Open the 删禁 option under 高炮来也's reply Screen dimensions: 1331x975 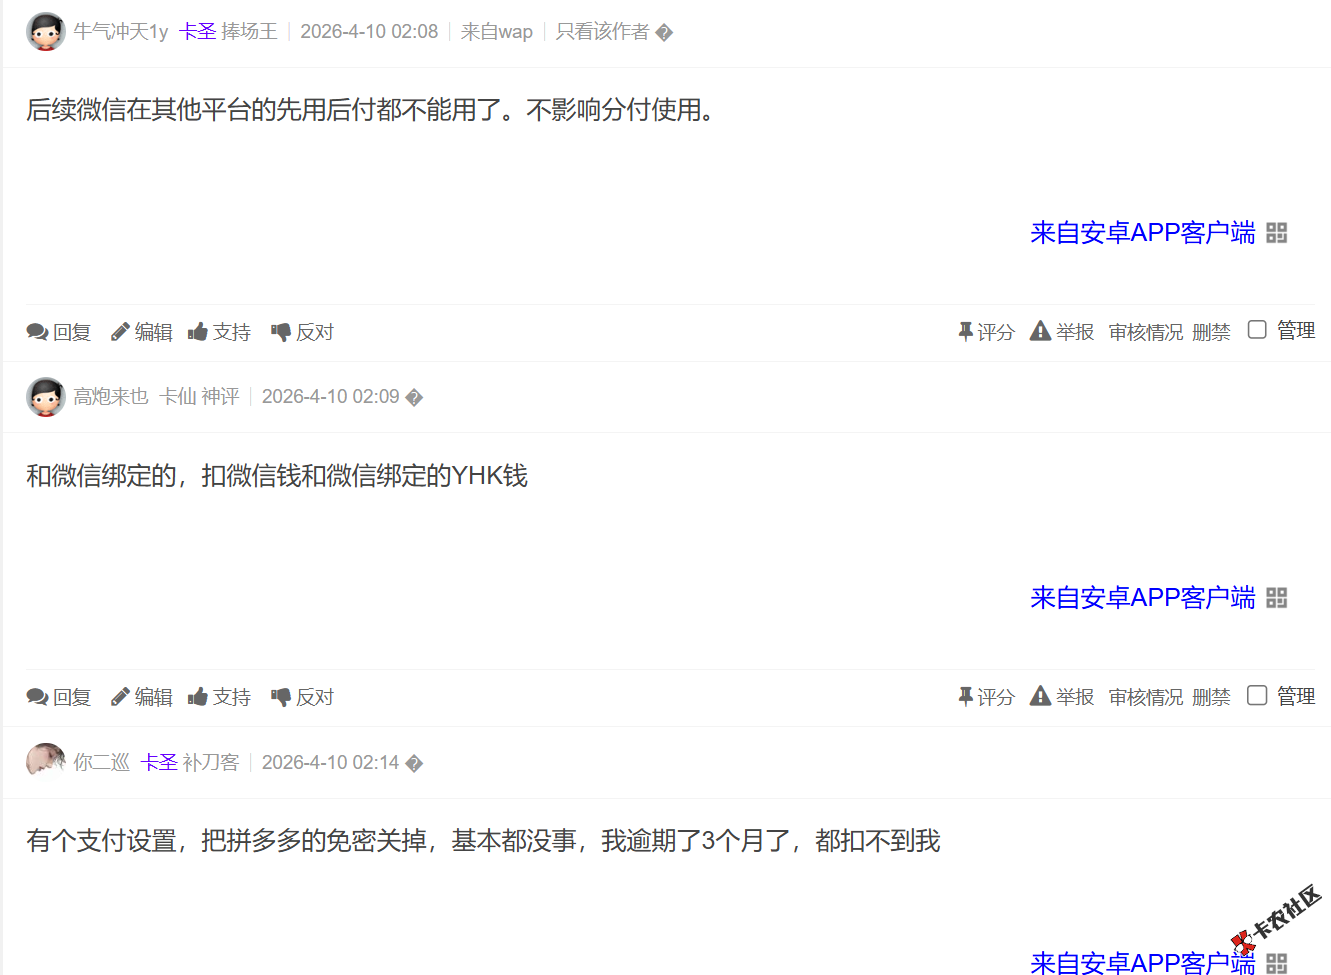(x=1211, y=696)
